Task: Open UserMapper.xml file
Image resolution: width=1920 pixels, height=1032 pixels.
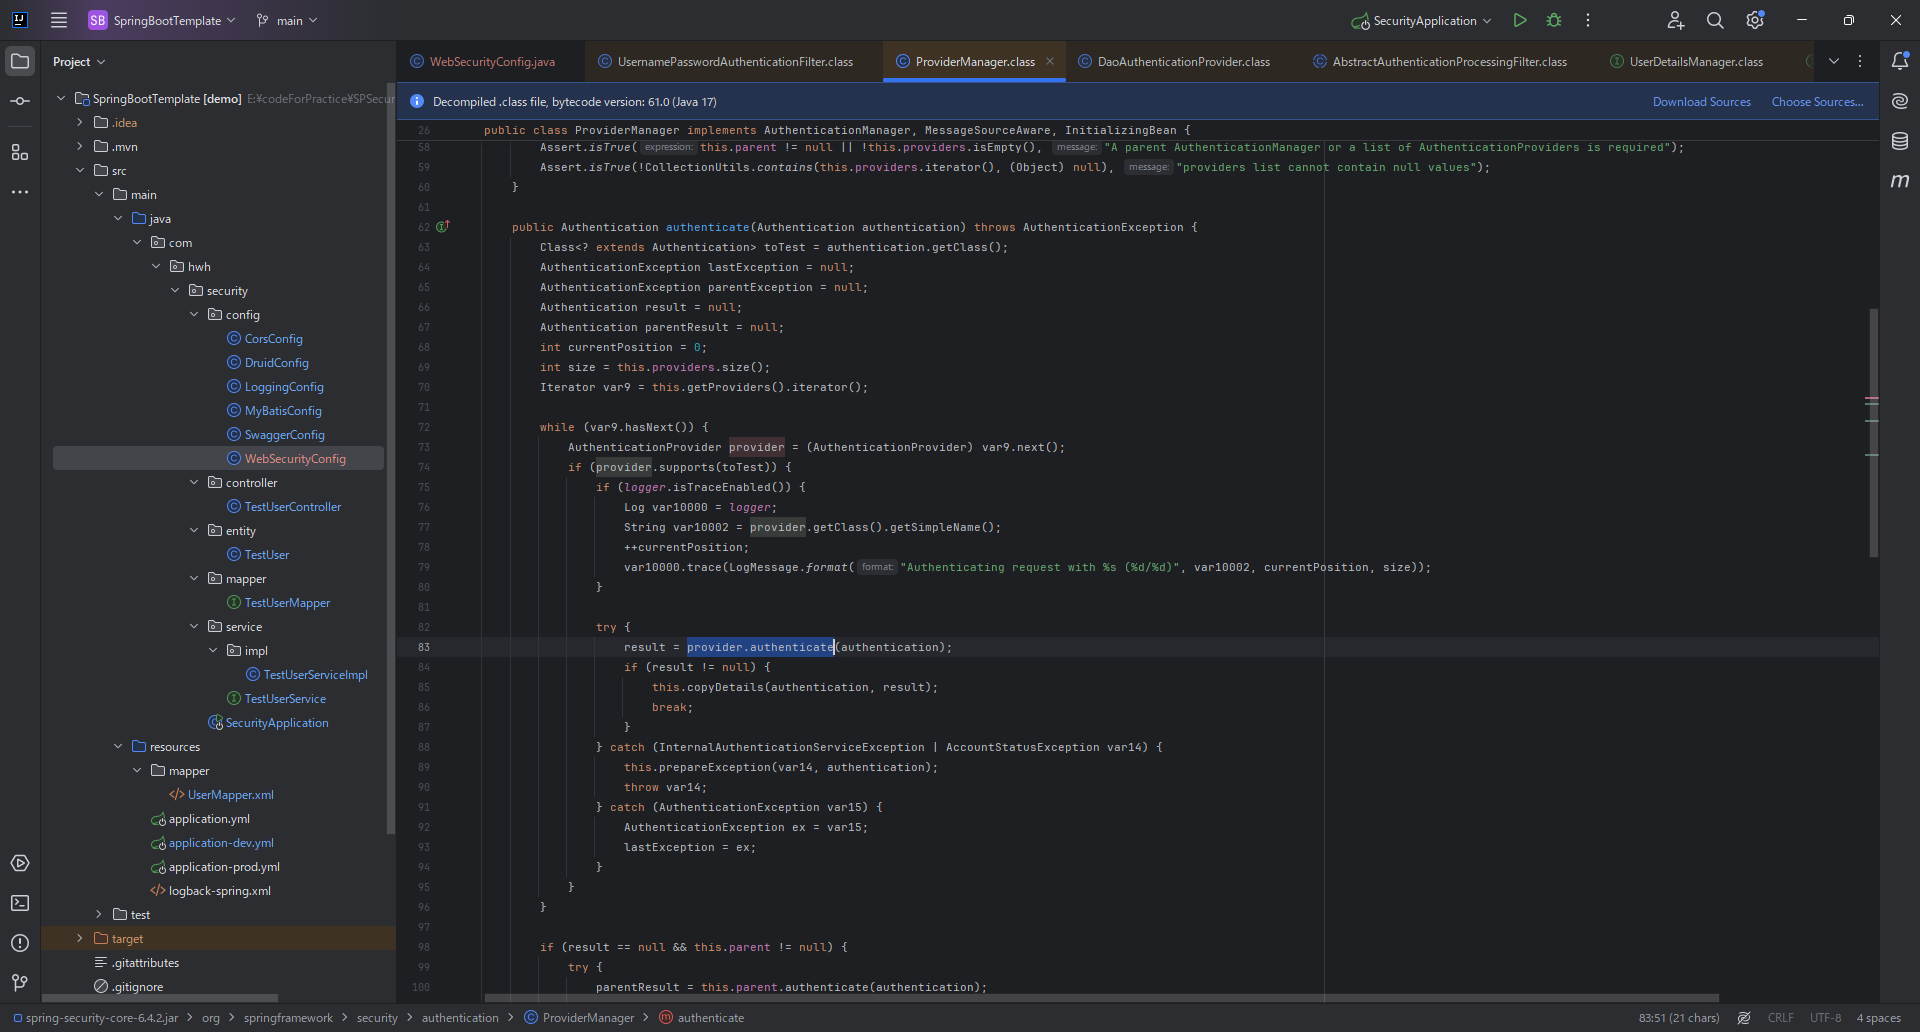Action: tap(222, 794)
